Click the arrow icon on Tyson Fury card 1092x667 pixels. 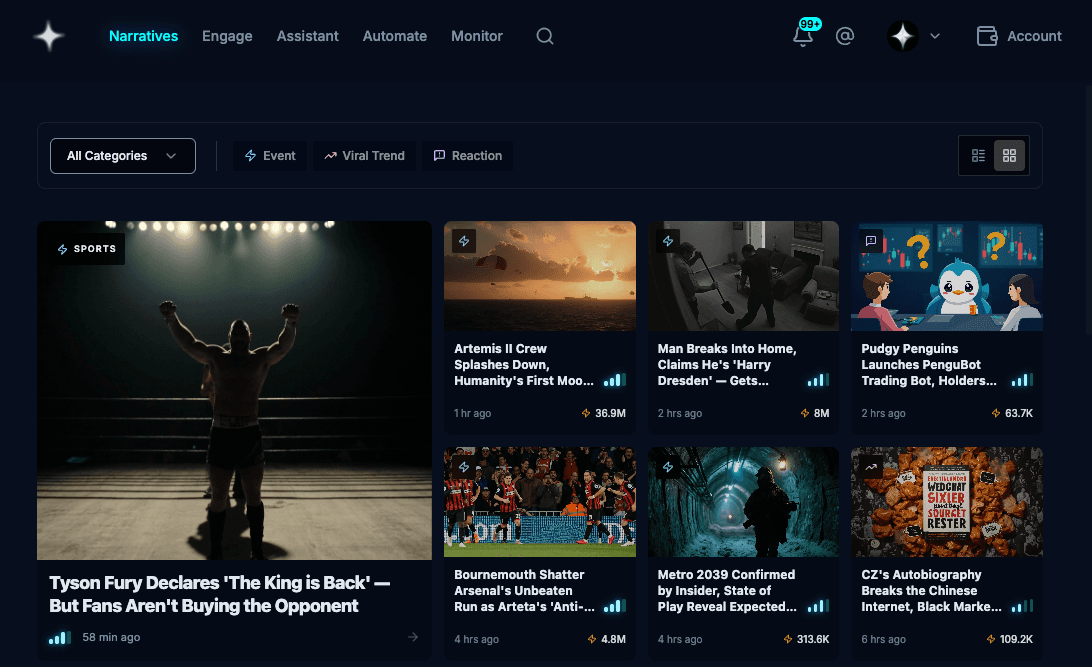[413, 637]
